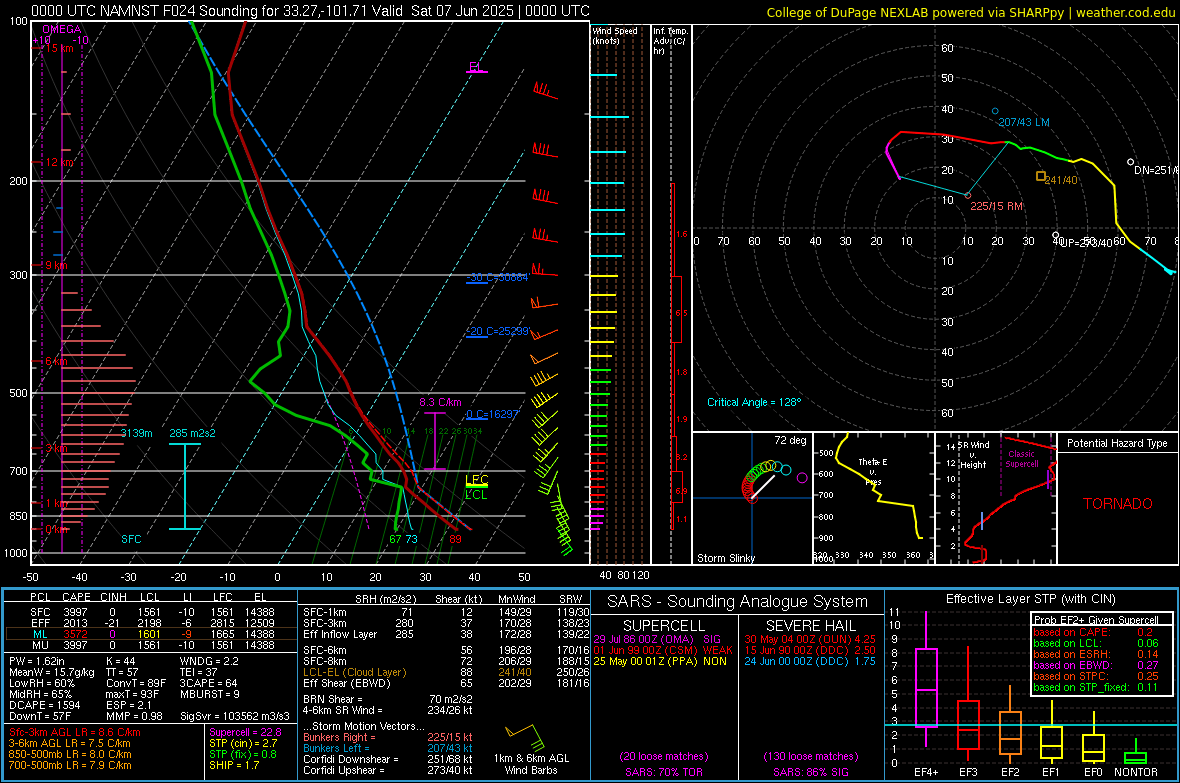Click the 285 m2s2 inflow layer label
The height and width of the screenshot is (783, 1180).
(x=192, y=433)
